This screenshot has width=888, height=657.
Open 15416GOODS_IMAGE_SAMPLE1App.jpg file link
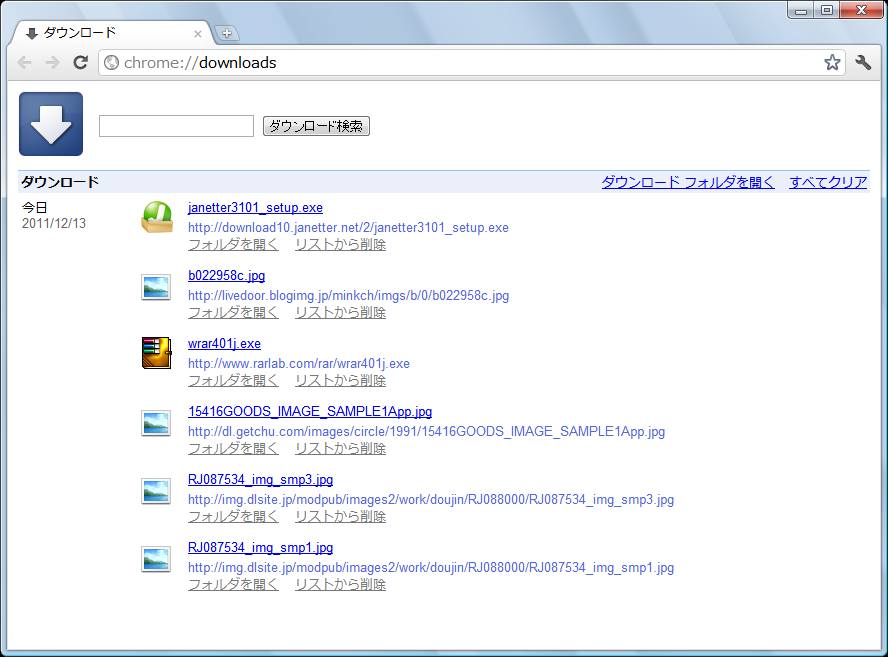tap(310, 412)
